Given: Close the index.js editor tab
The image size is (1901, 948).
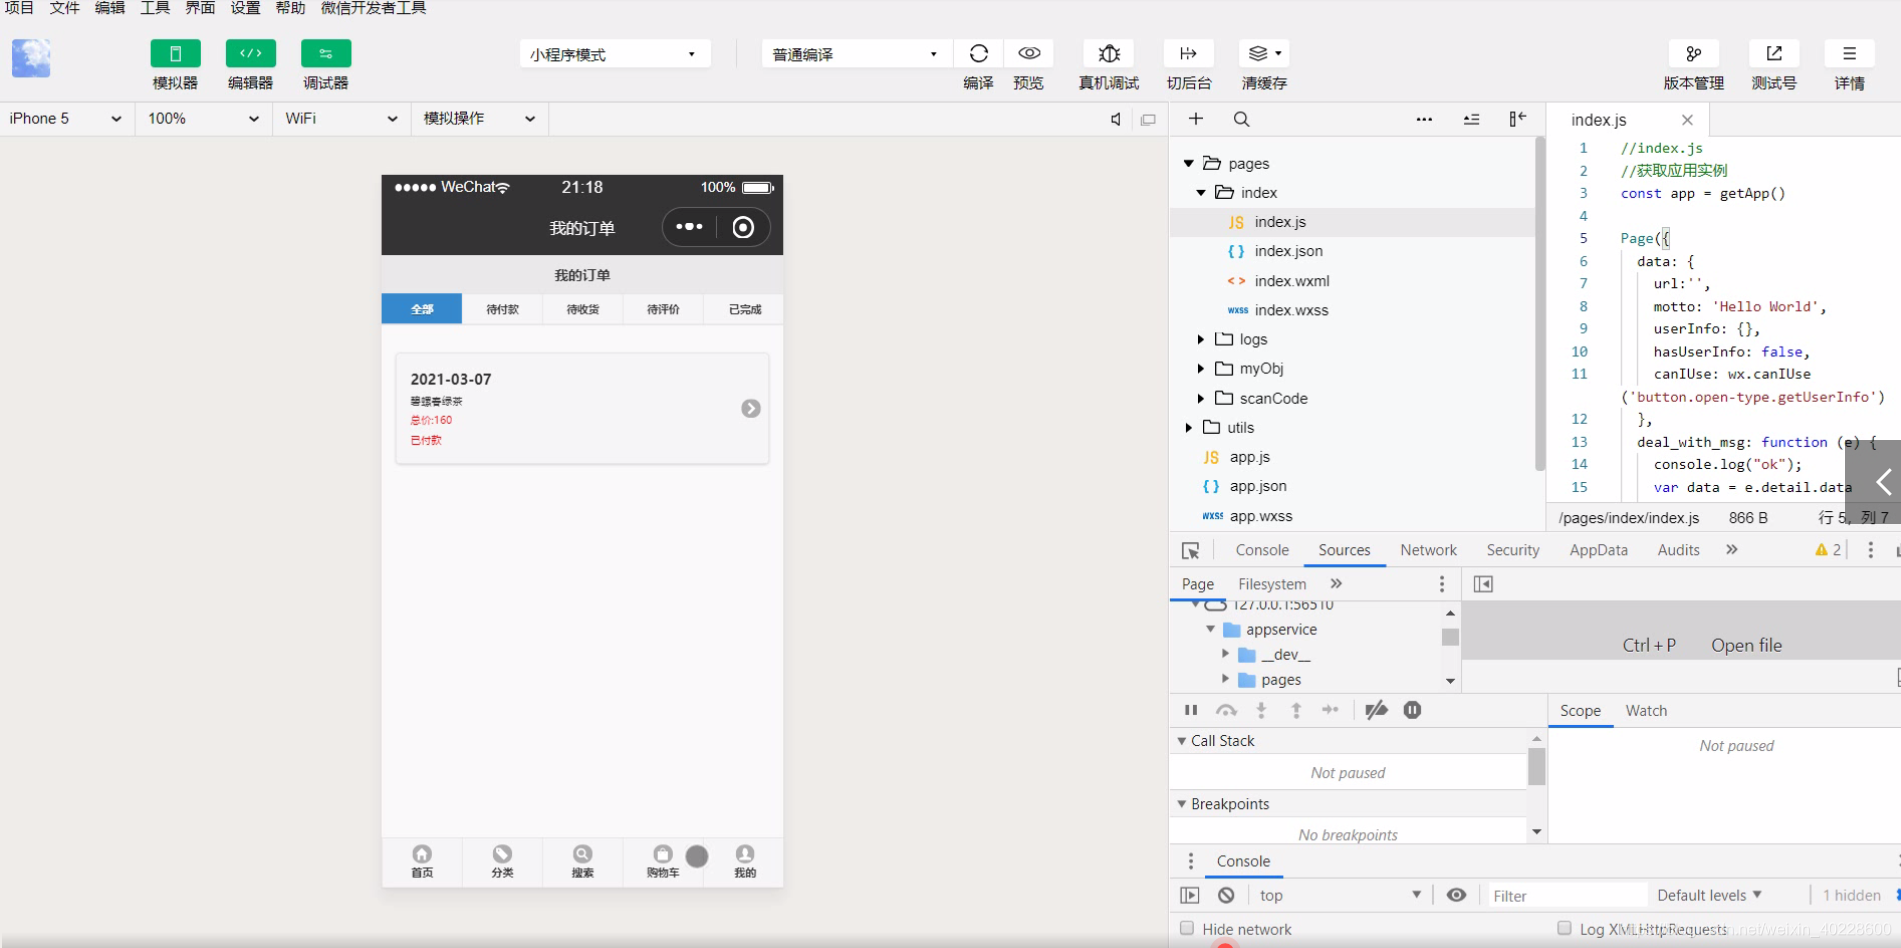Looking at the screenshot, I should tap(1687, 120).
